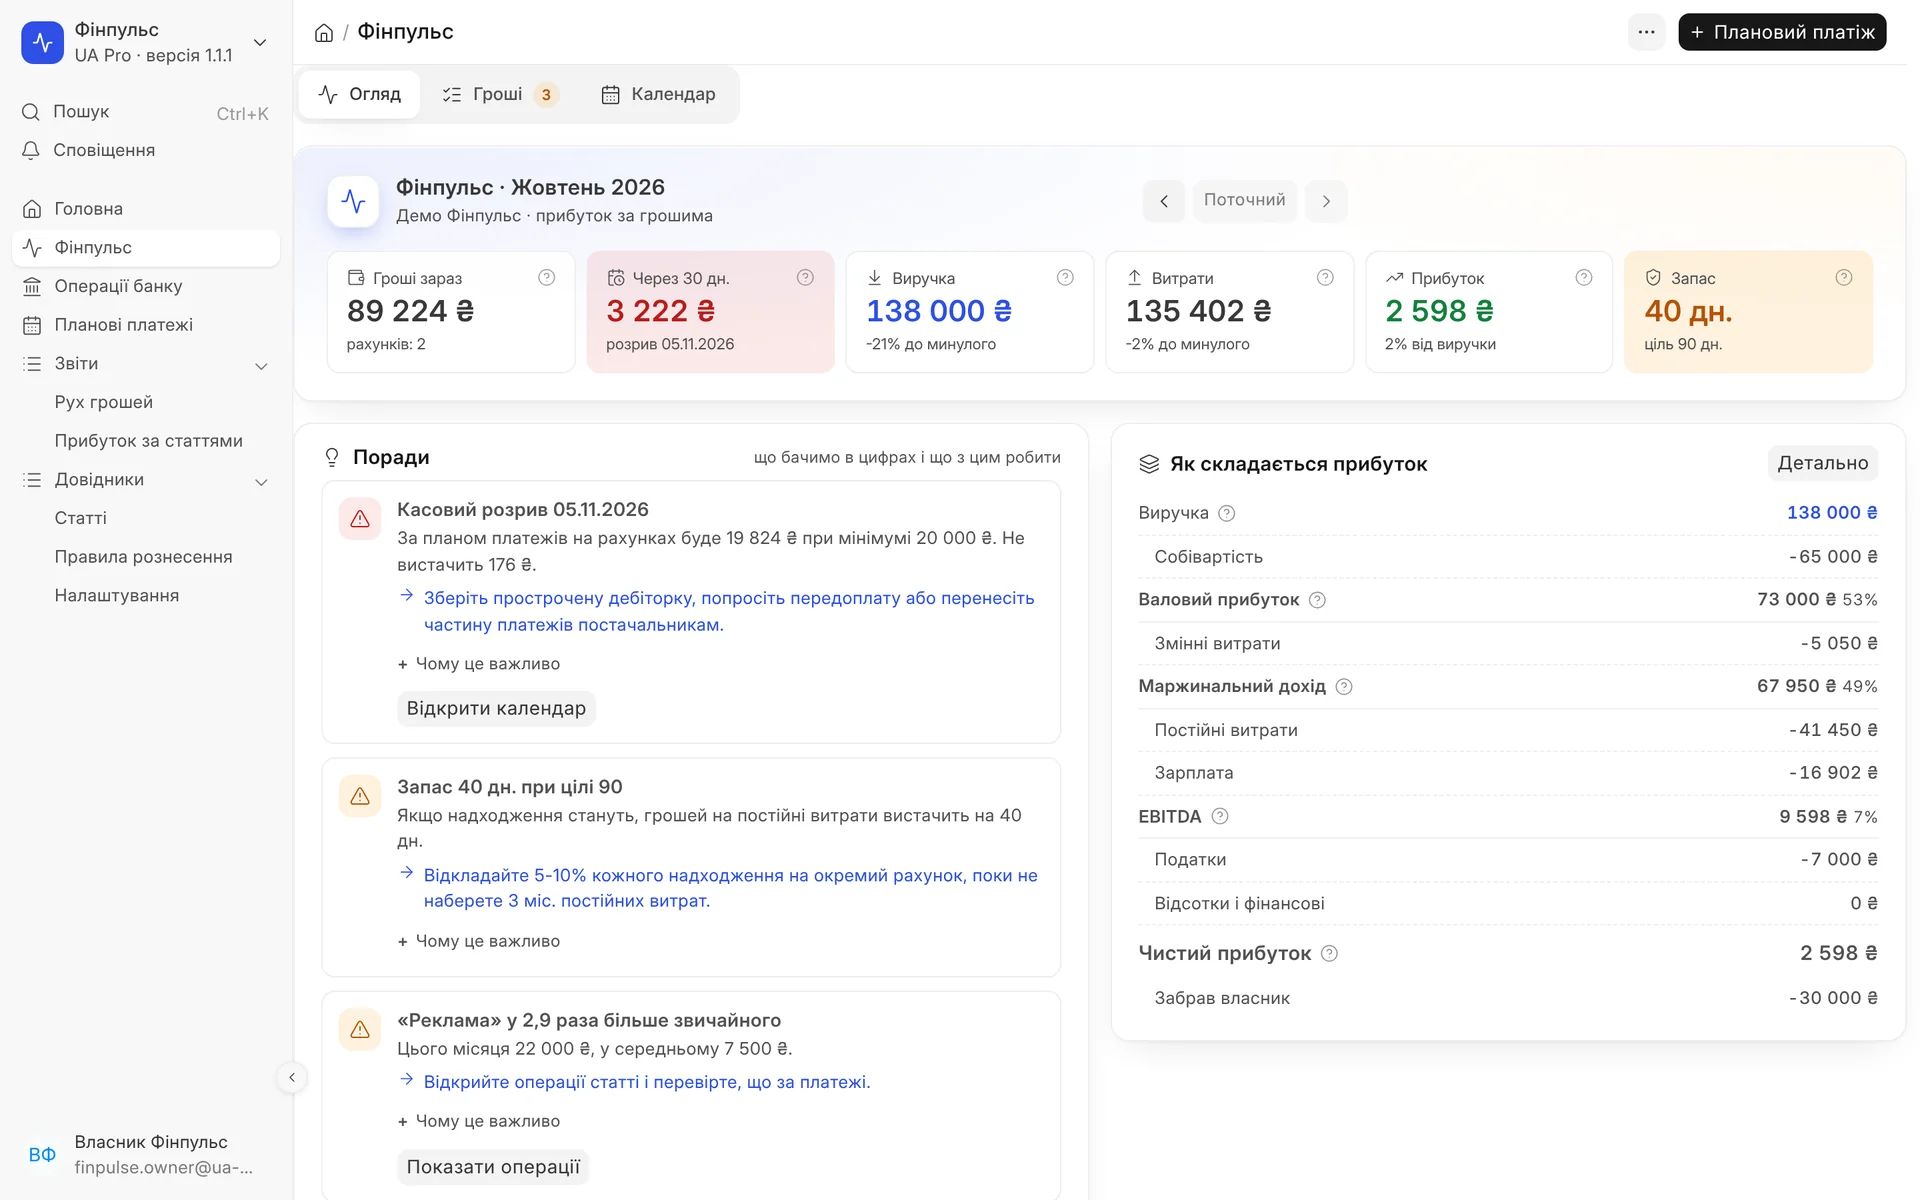The width and height of the screenshot is (1920, 1200).
Task: Click the Відкрити календар button
Action: (x=496, y=708)
